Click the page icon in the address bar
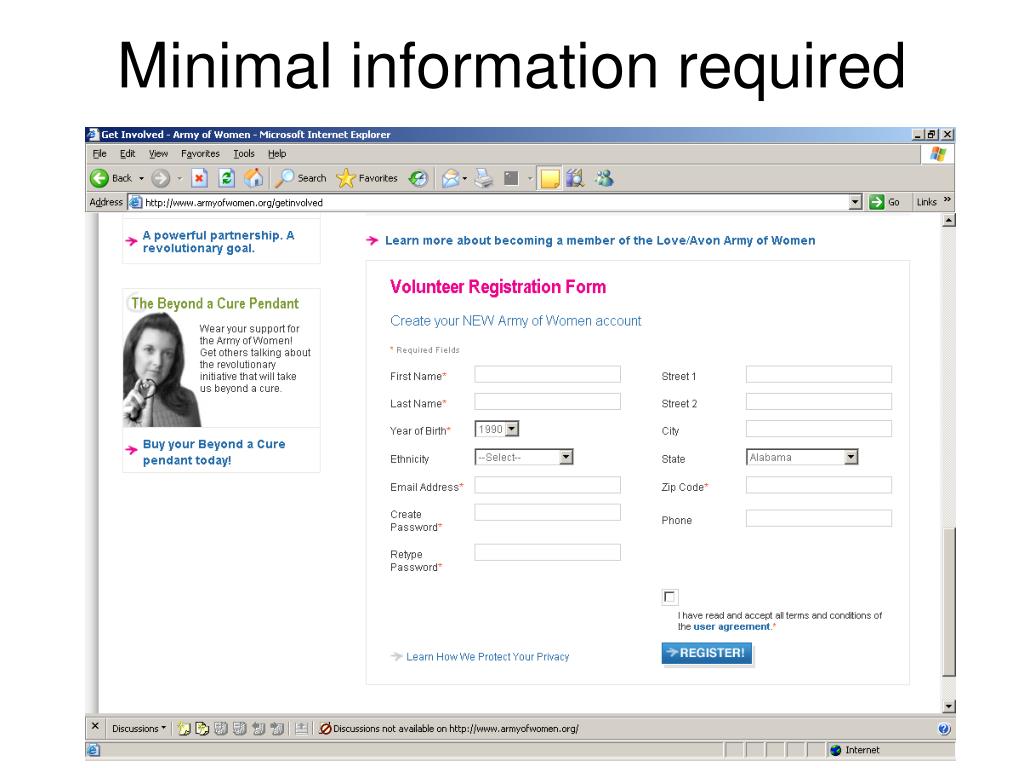Image resolution: width=1024 pixels, height=768 pixels. [x=135, y=202]
